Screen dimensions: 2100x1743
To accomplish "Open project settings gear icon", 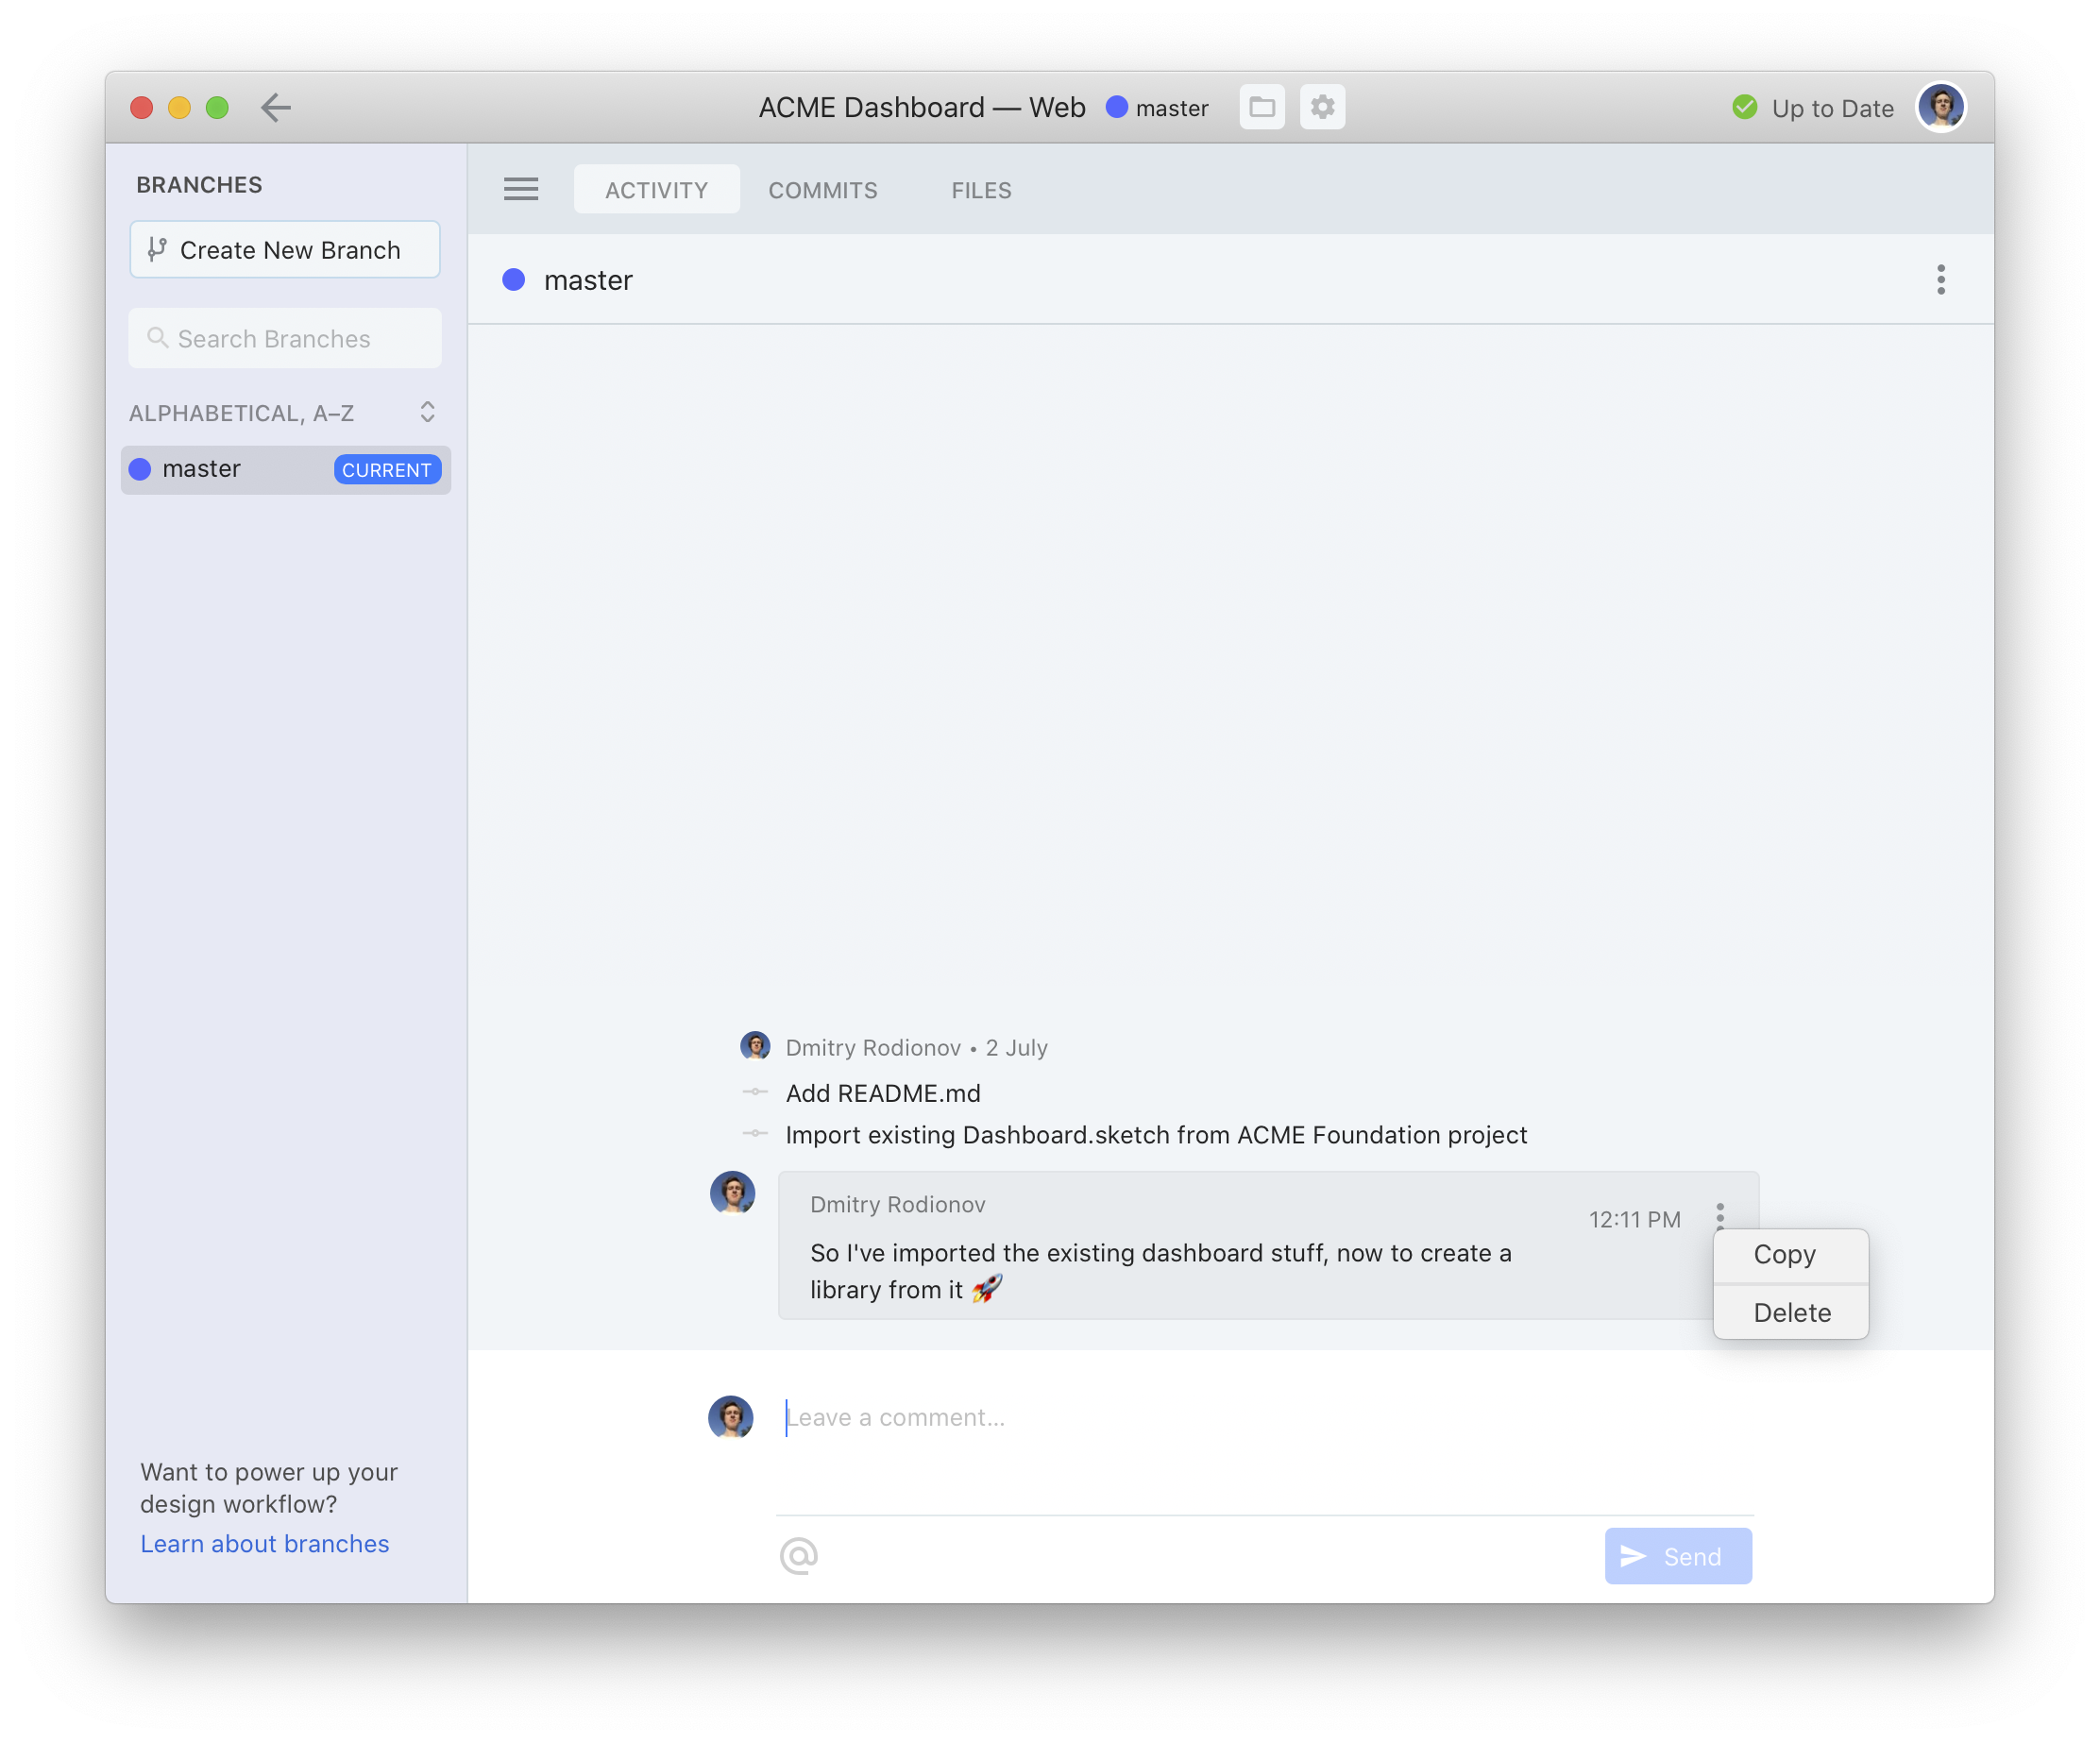I will [1322, 107].
